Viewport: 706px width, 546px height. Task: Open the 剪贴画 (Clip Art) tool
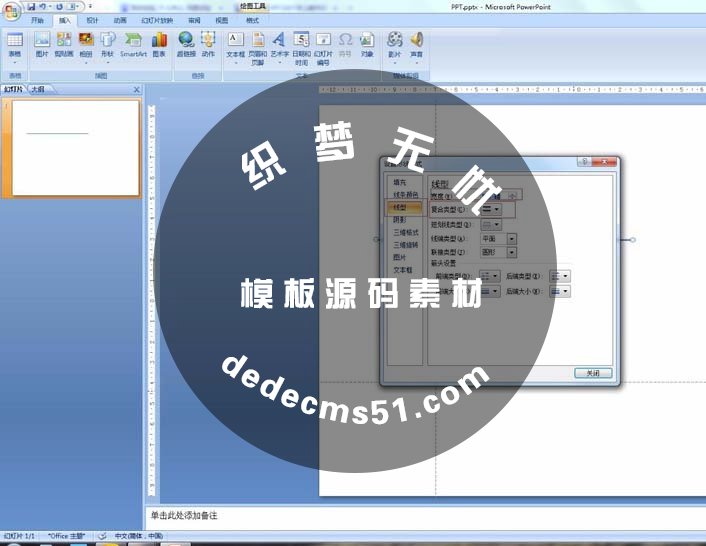63,44
